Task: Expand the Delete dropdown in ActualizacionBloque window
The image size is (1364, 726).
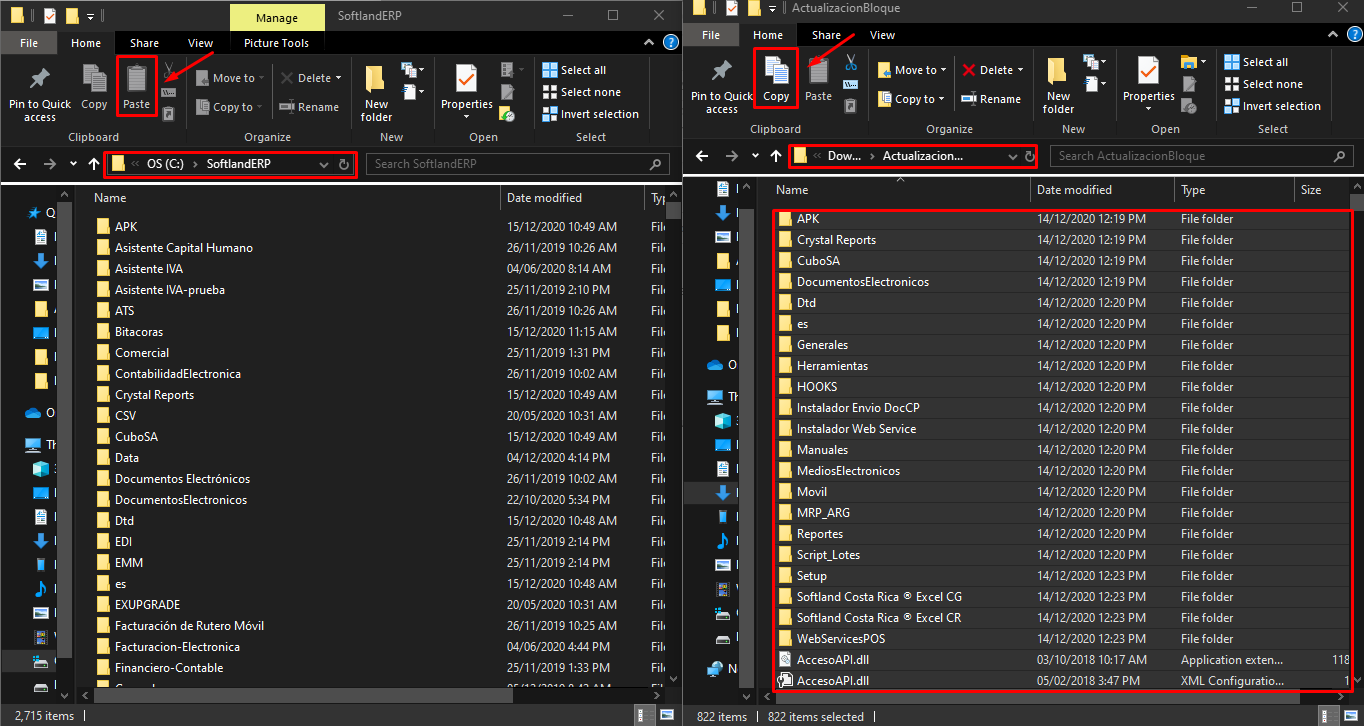Action: pyautogui.click(x=1020, y=70)
